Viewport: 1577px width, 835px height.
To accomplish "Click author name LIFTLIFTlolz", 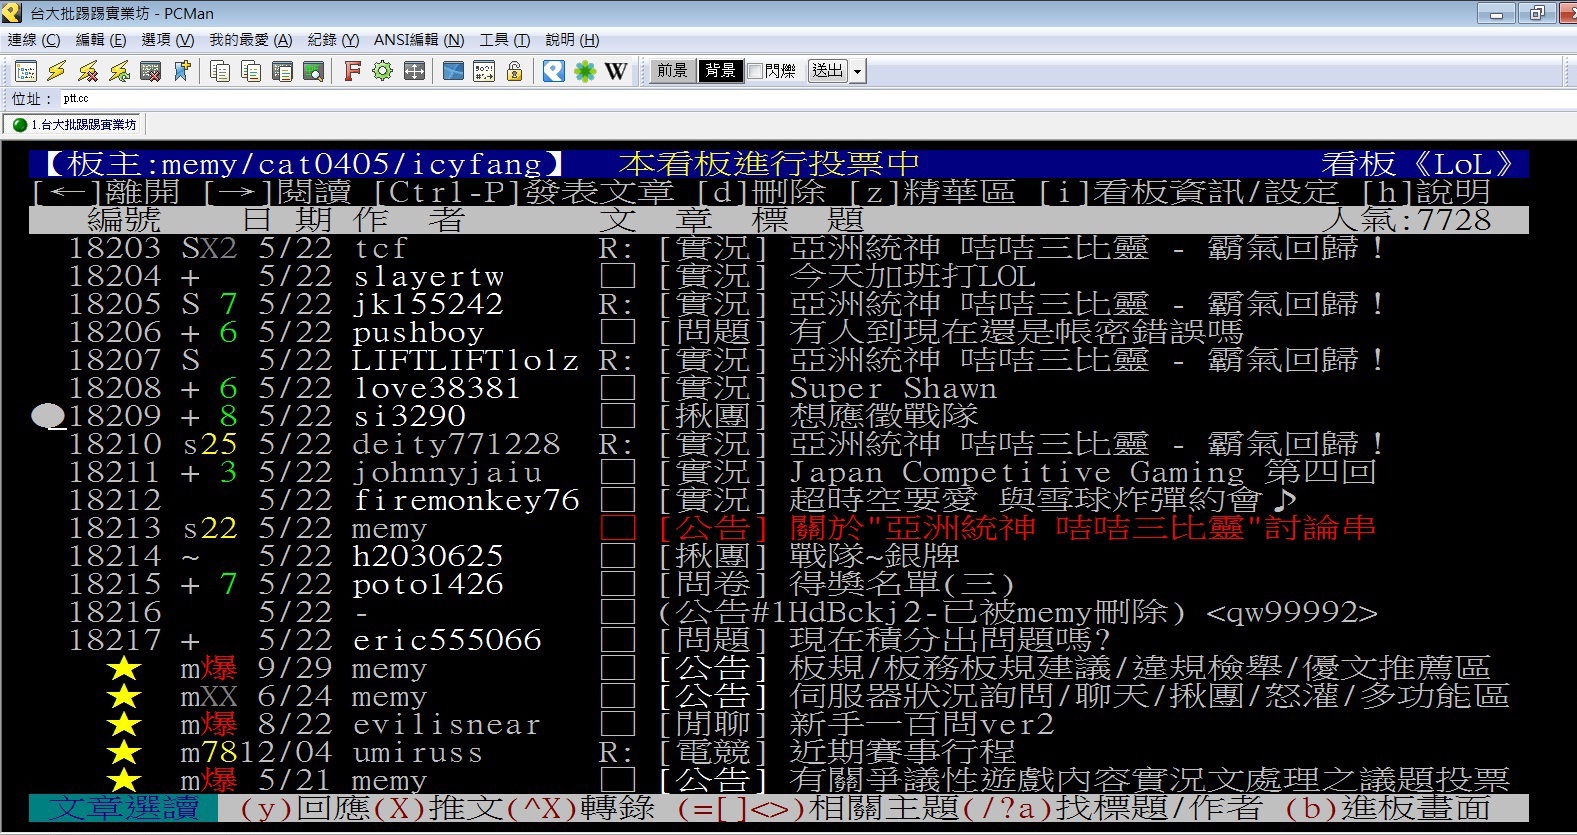I will [x=466, y=360].
